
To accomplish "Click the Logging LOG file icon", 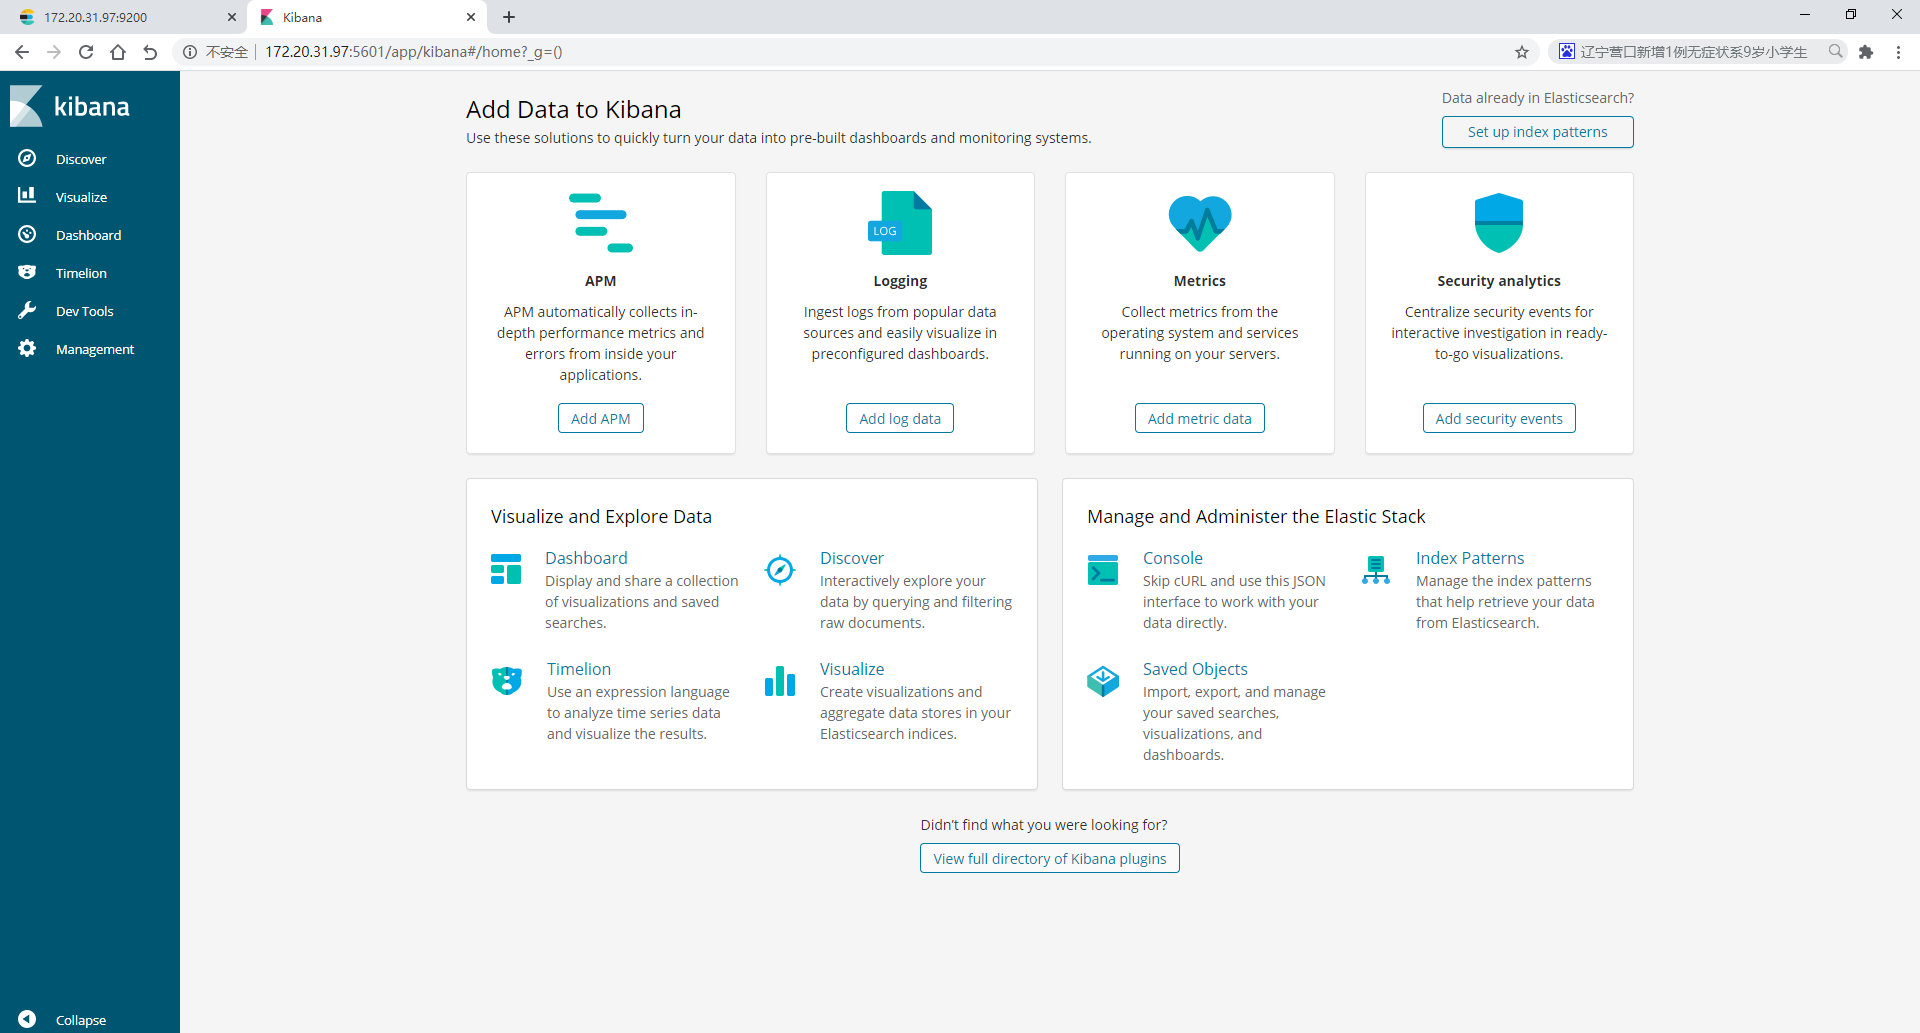I will (x=900, y=222).
